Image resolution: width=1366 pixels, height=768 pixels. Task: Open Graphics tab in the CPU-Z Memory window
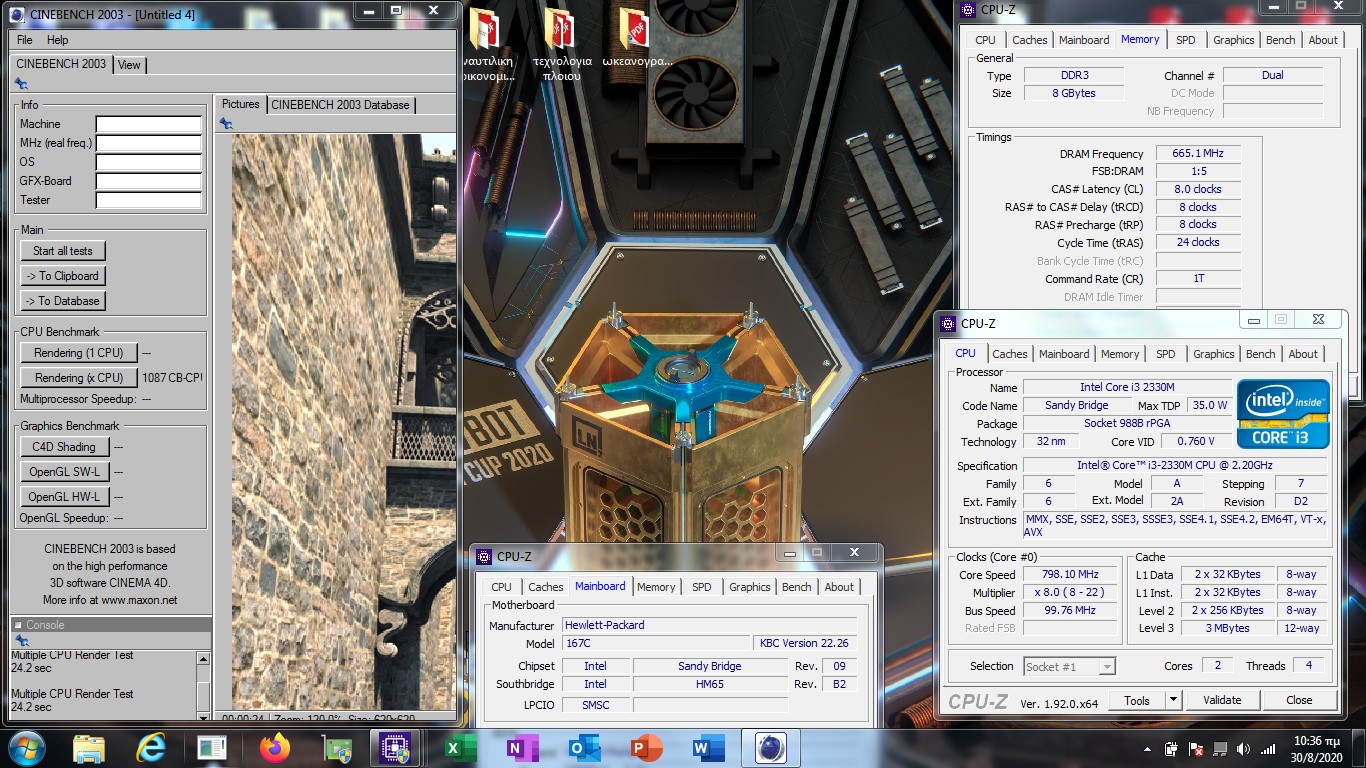[x=1233, y=40]
